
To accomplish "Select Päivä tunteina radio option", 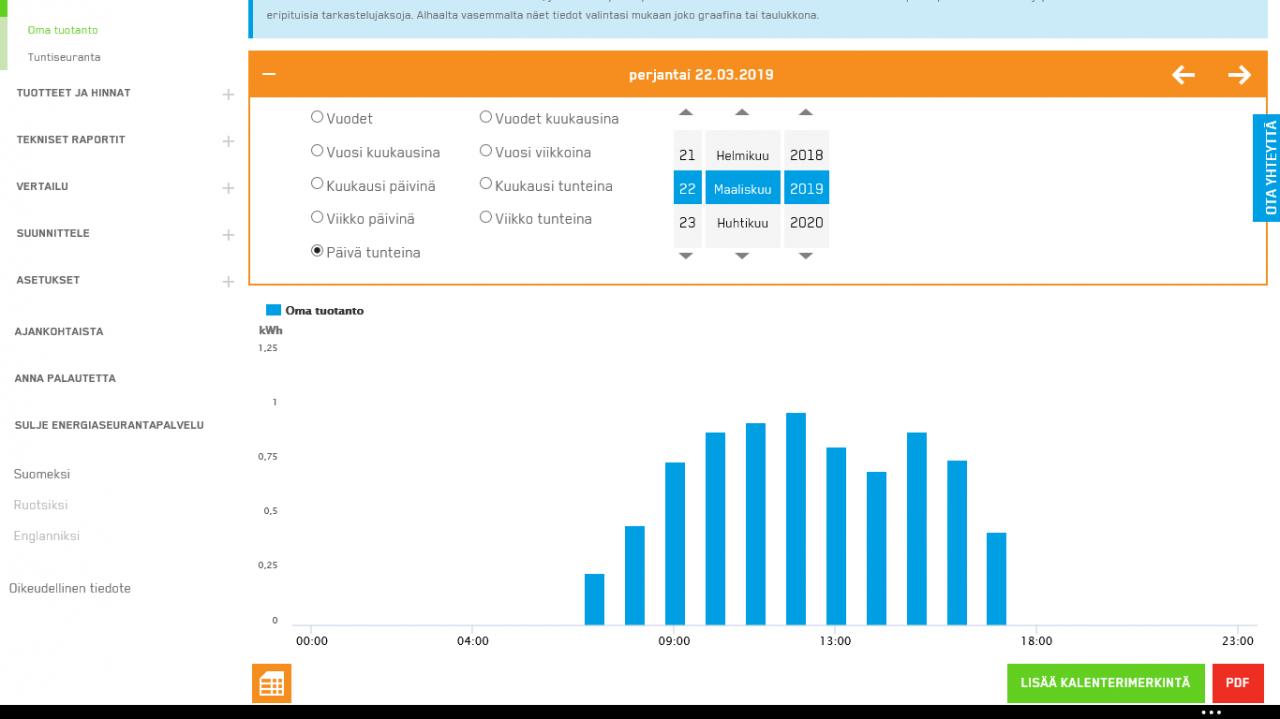I will [x=317, y=251].
